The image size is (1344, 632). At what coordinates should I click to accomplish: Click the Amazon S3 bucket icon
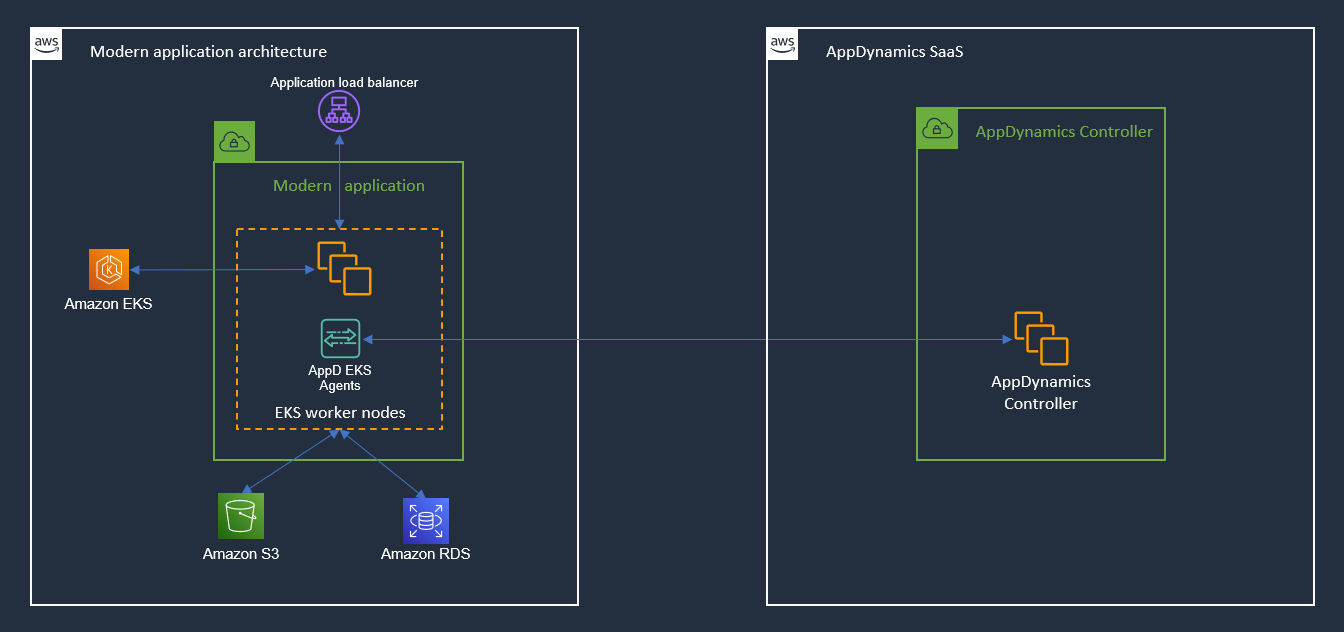[x=240, y=516]
